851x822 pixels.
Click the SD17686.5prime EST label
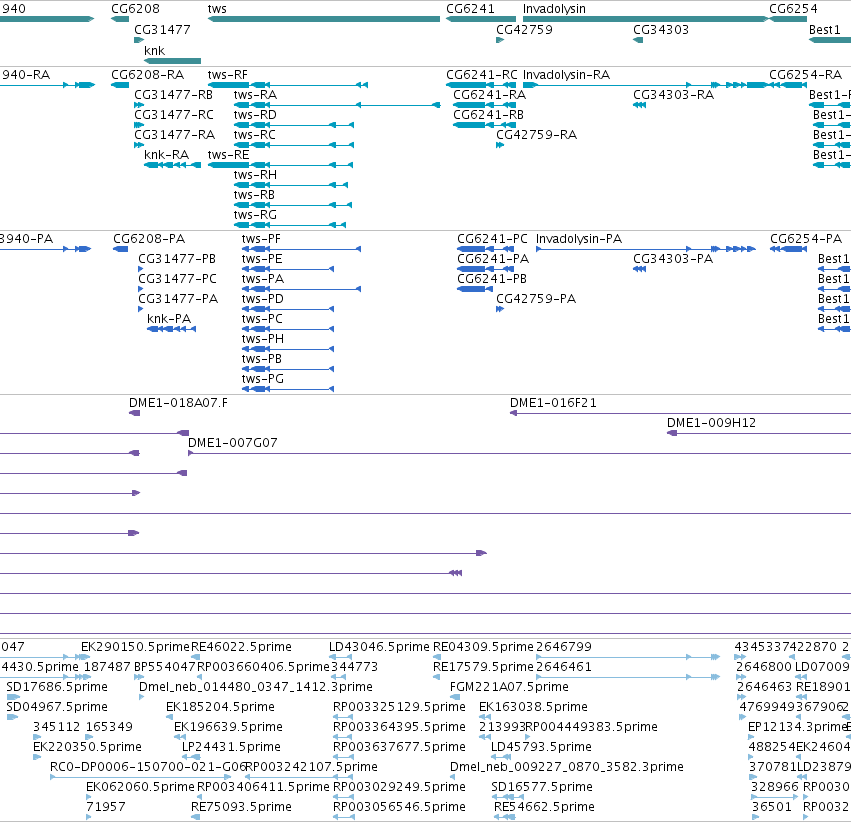(57, 687)
